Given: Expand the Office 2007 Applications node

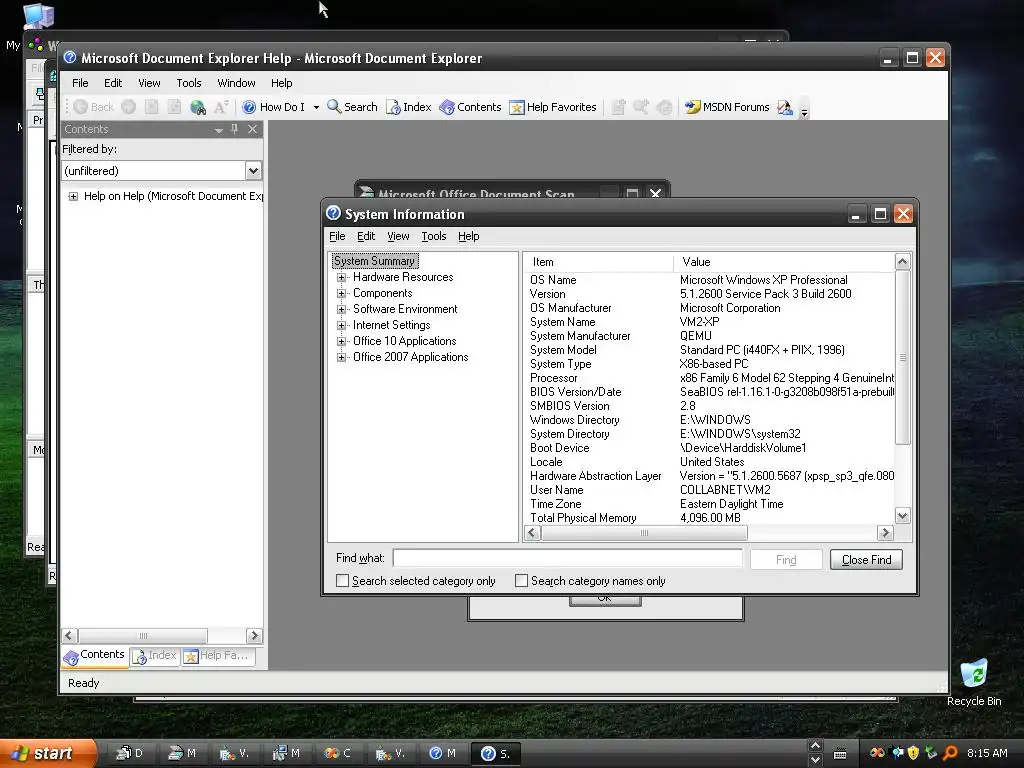Looking at the screenshot, I should (x=342, y=357).
